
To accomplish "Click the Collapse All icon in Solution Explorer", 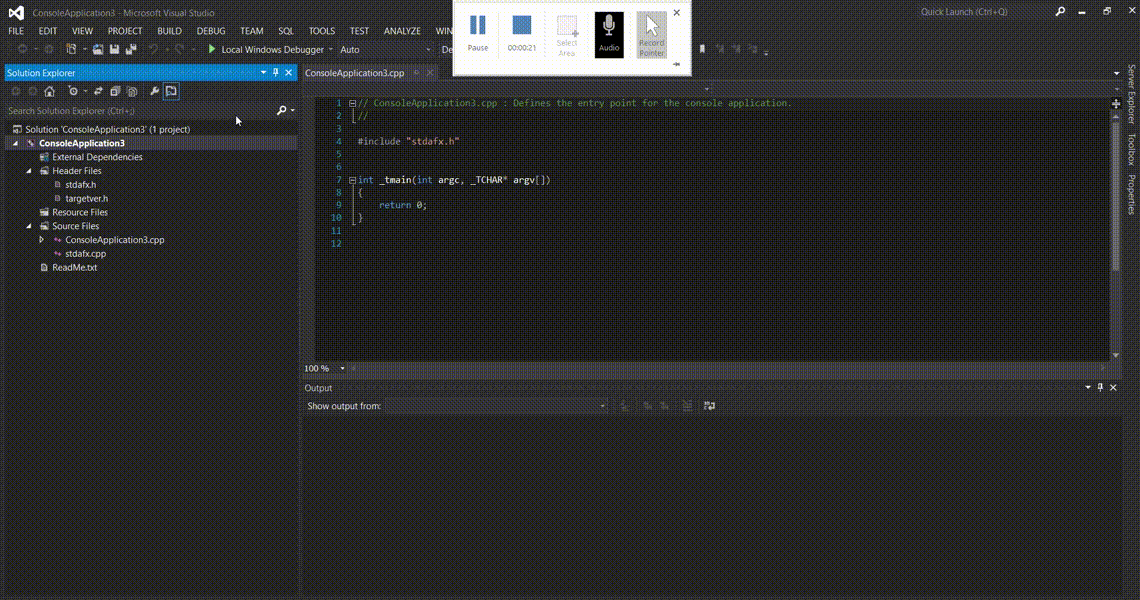I will [x=115, y=92].
